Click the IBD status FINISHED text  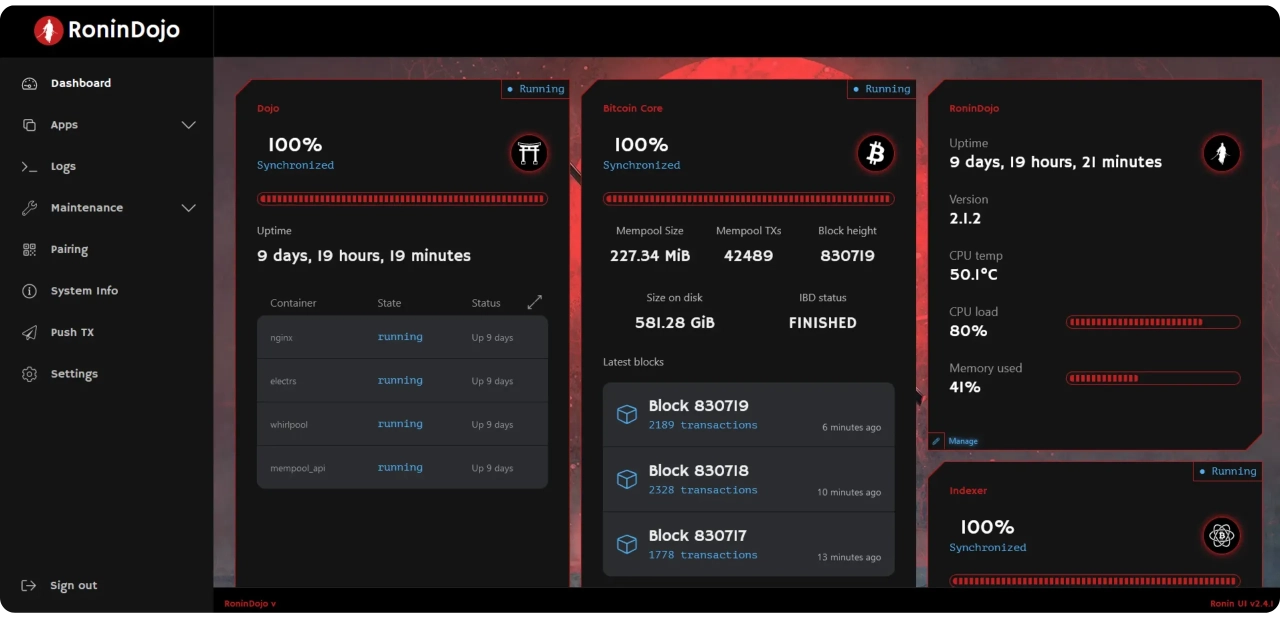(x=822, y=323)
